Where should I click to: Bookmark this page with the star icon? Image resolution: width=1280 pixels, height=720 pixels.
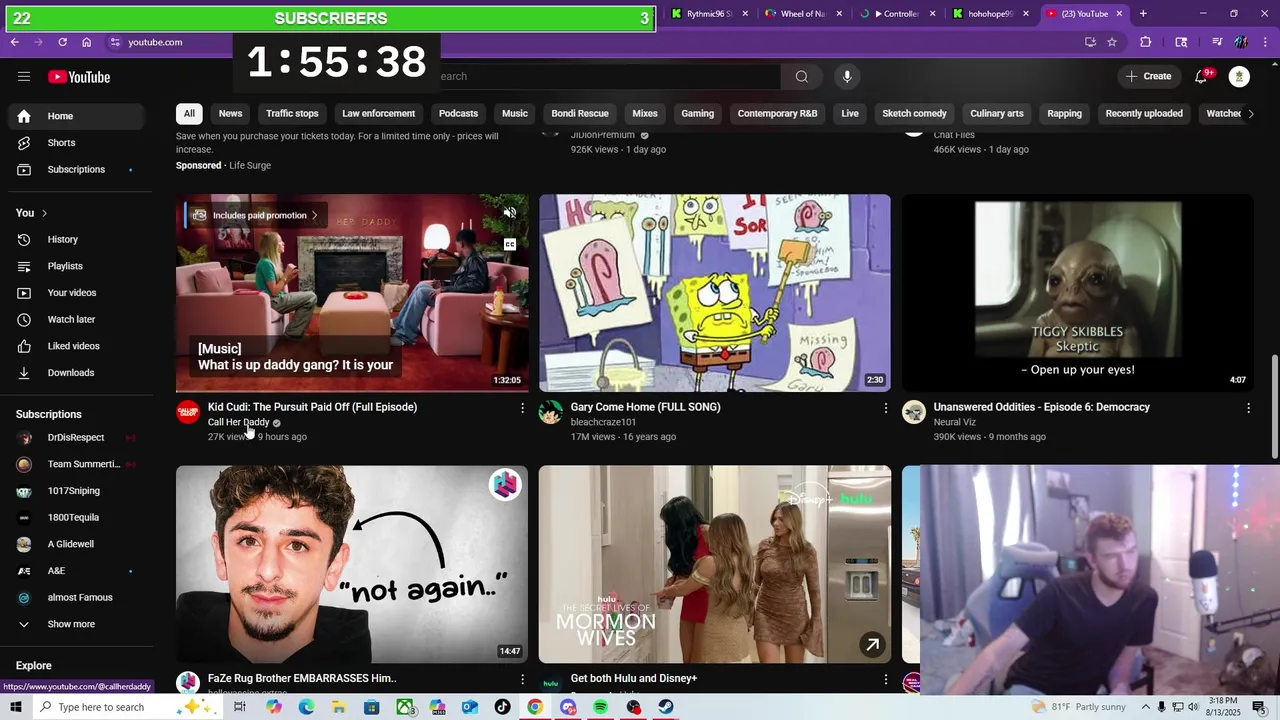click(x=1112, y=42)
